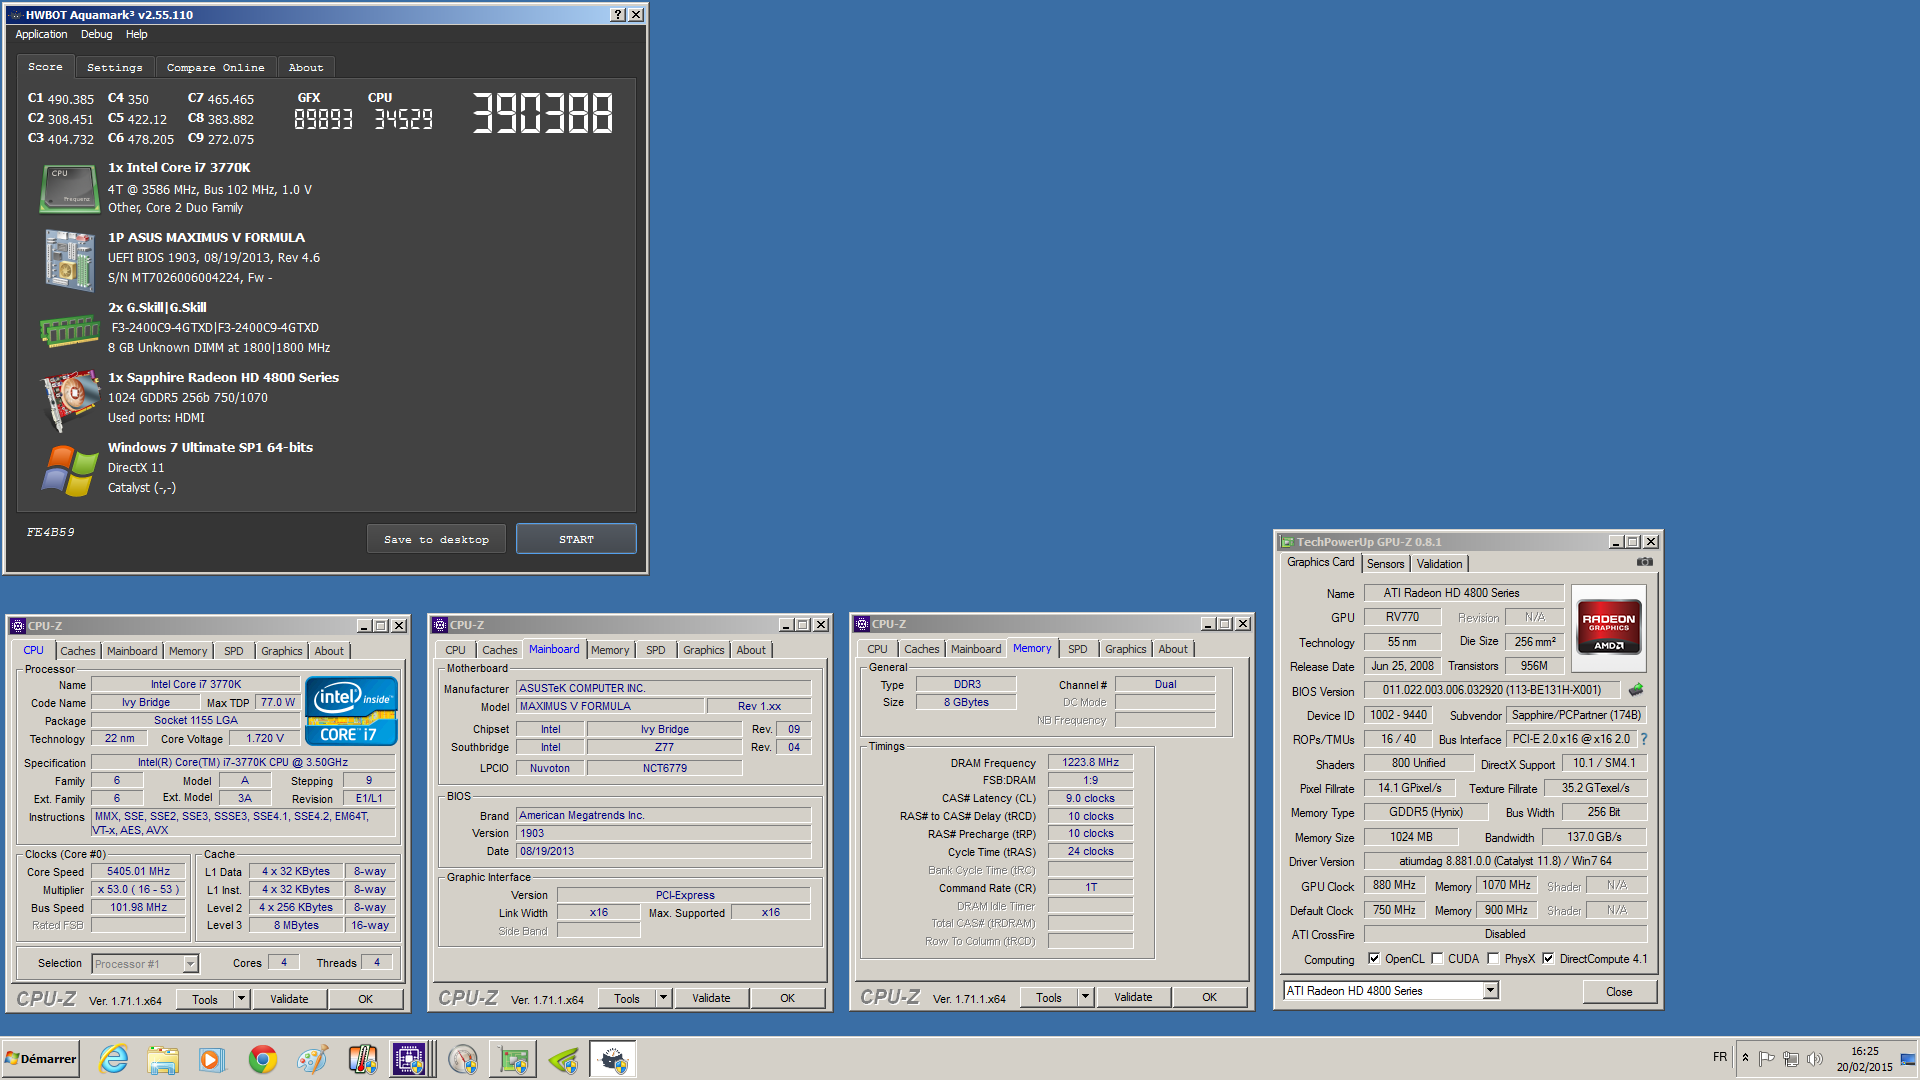
Task: Switch to the Settings tab in Aquamark
Action: [114, 67]
